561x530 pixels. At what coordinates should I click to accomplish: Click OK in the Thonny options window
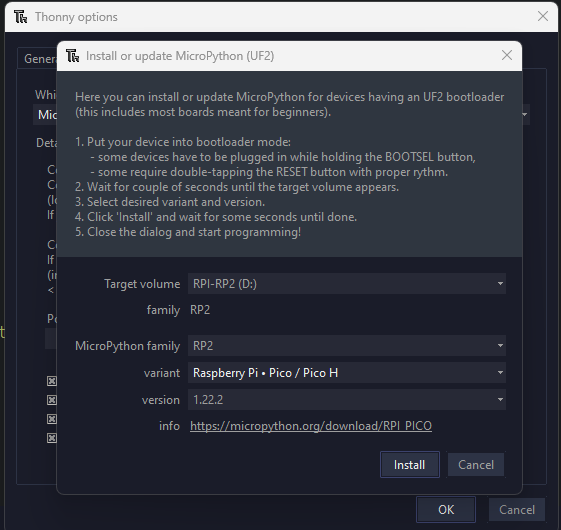click(x=446, y=510)
